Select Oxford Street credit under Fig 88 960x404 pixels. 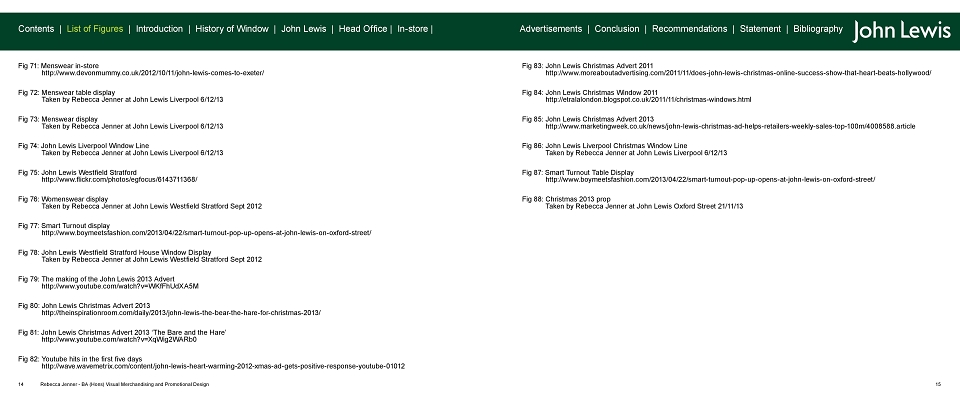[x=644, y=206]
